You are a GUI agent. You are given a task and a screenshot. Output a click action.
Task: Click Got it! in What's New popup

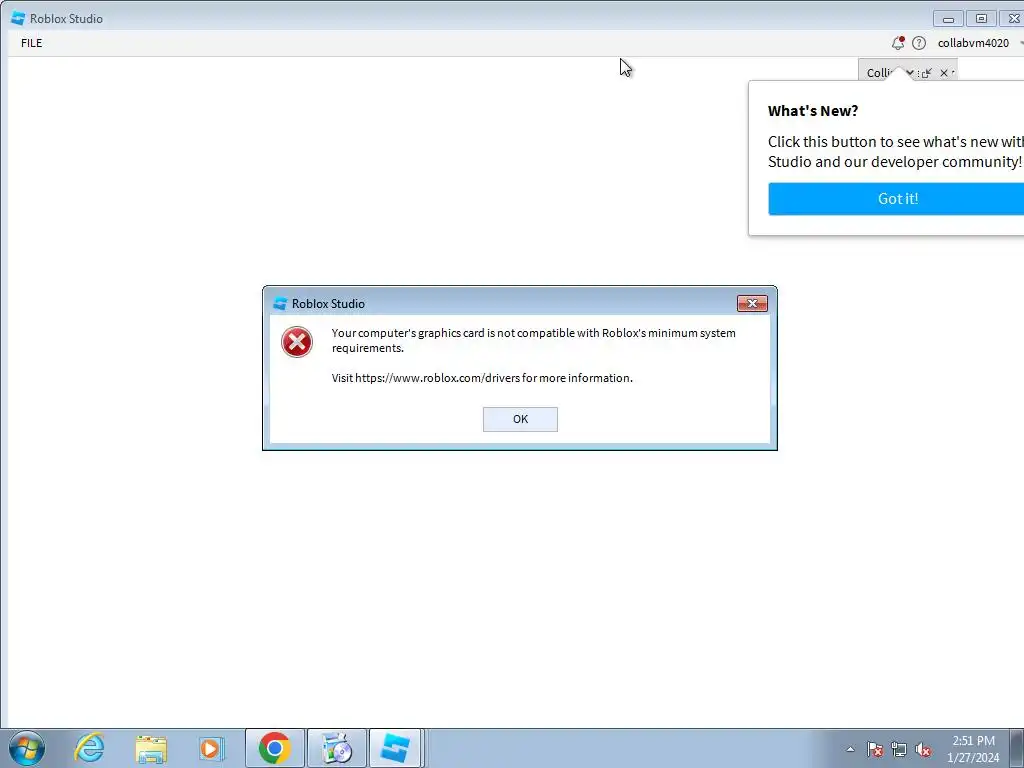(898, 199)
